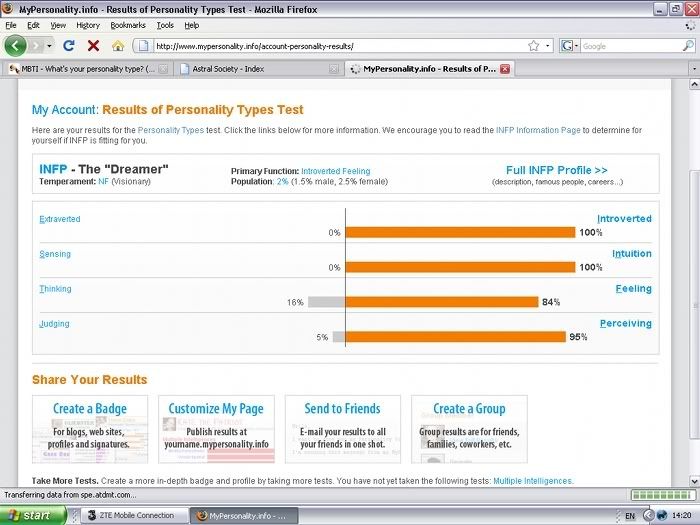
Task: Click the 14:20 taskbar clock
Action: tap(681, 516)
